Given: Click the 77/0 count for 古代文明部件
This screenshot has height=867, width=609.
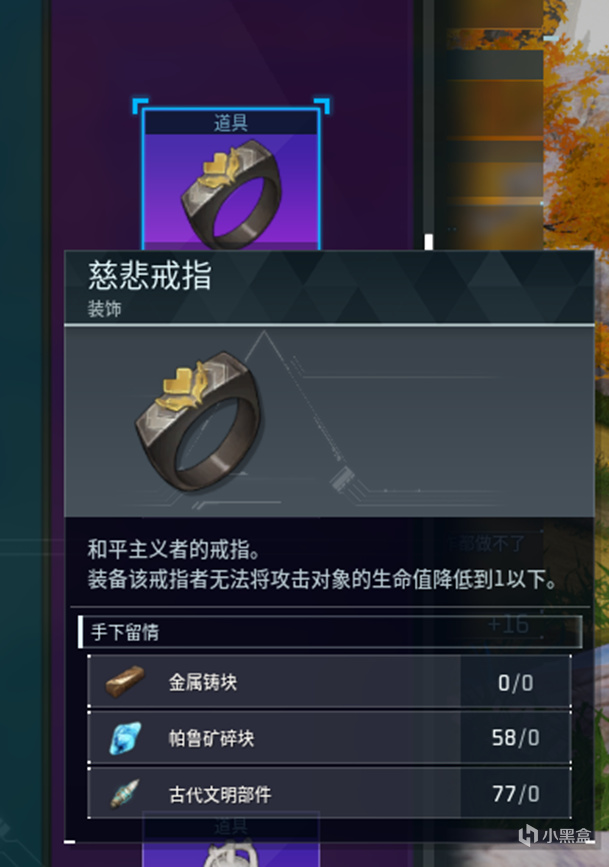Looking at the screenshot, I should pyautogui.click(x=516, y=794).
